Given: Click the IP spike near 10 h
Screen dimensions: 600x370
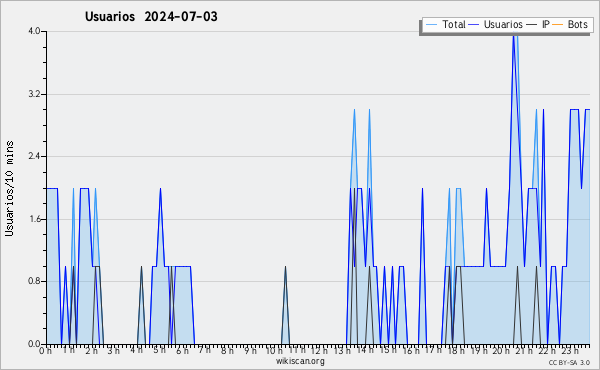Looking at the screenshot, I should point(285,305).
